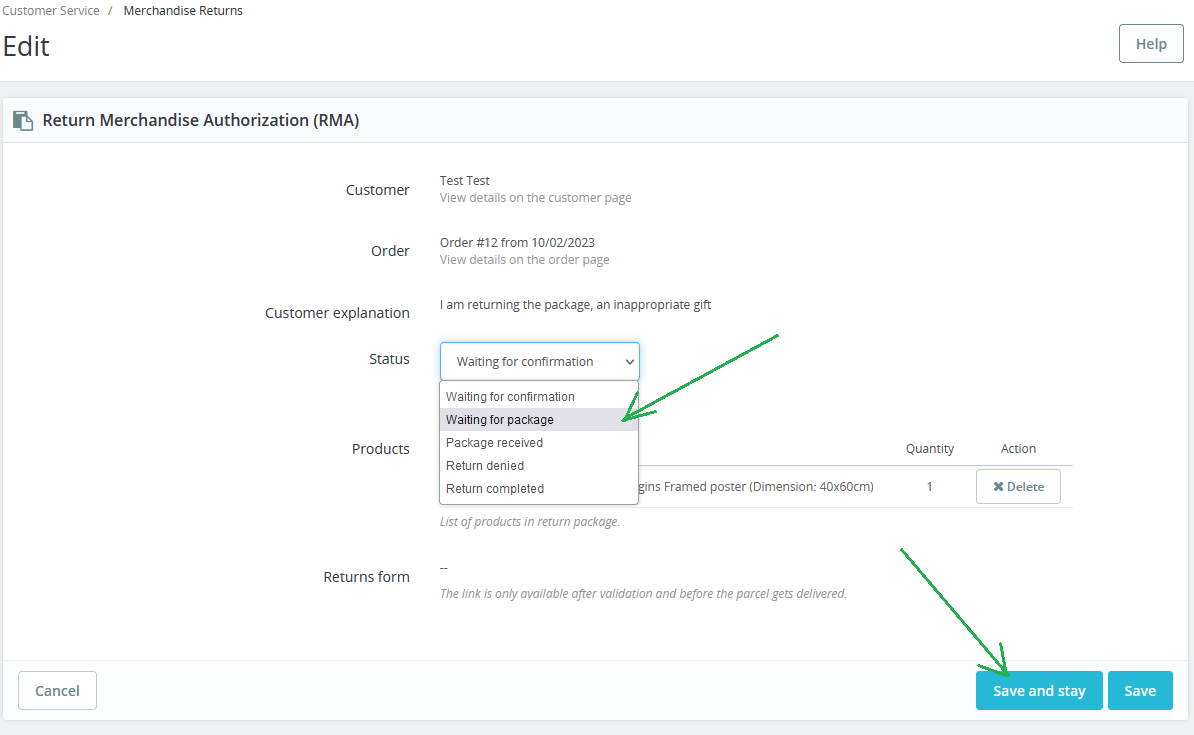Viewport: 1194px width, 735px height.
Task: Go to Customer Service breadcrumb
Action: pyautogui.click(x=51, y=11)
